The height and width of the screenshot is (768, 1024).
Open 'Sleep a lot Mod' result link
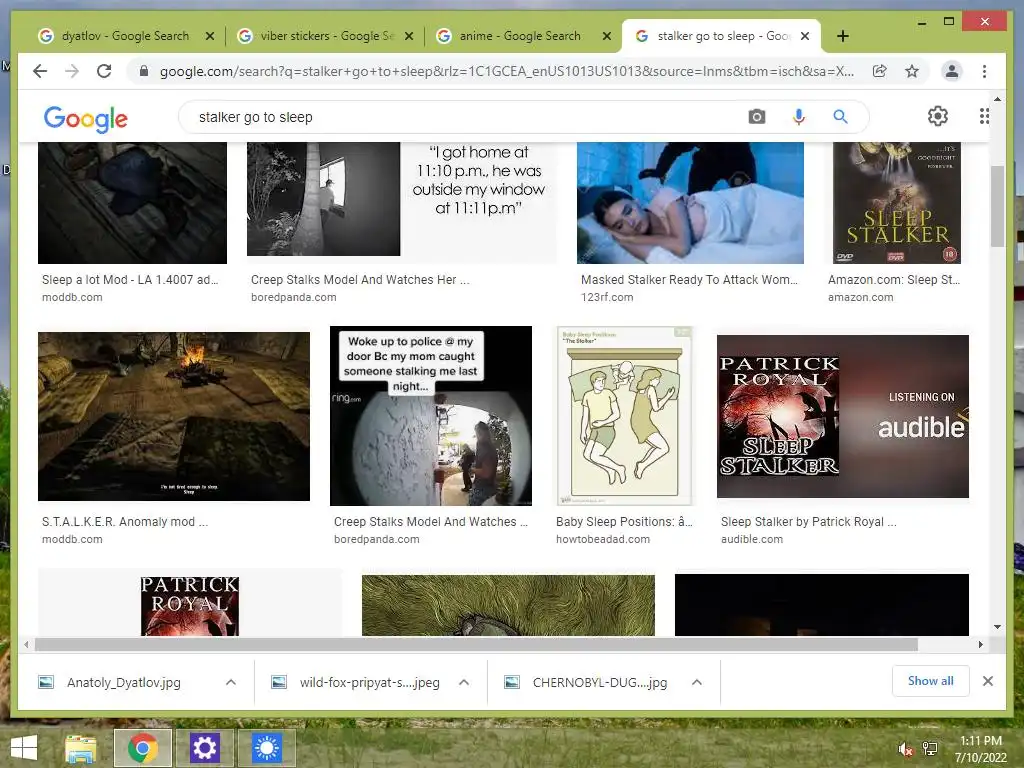(x=130, y=280)
